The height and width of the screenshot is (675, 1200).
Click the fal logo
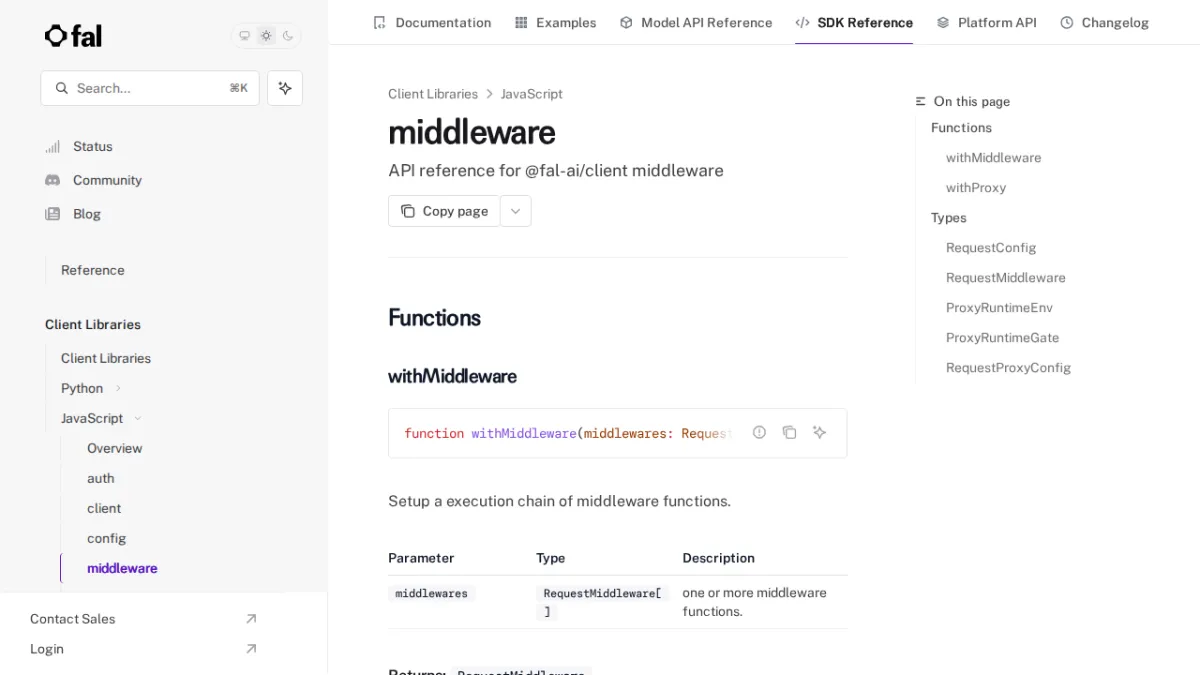[x=73, y=36]
